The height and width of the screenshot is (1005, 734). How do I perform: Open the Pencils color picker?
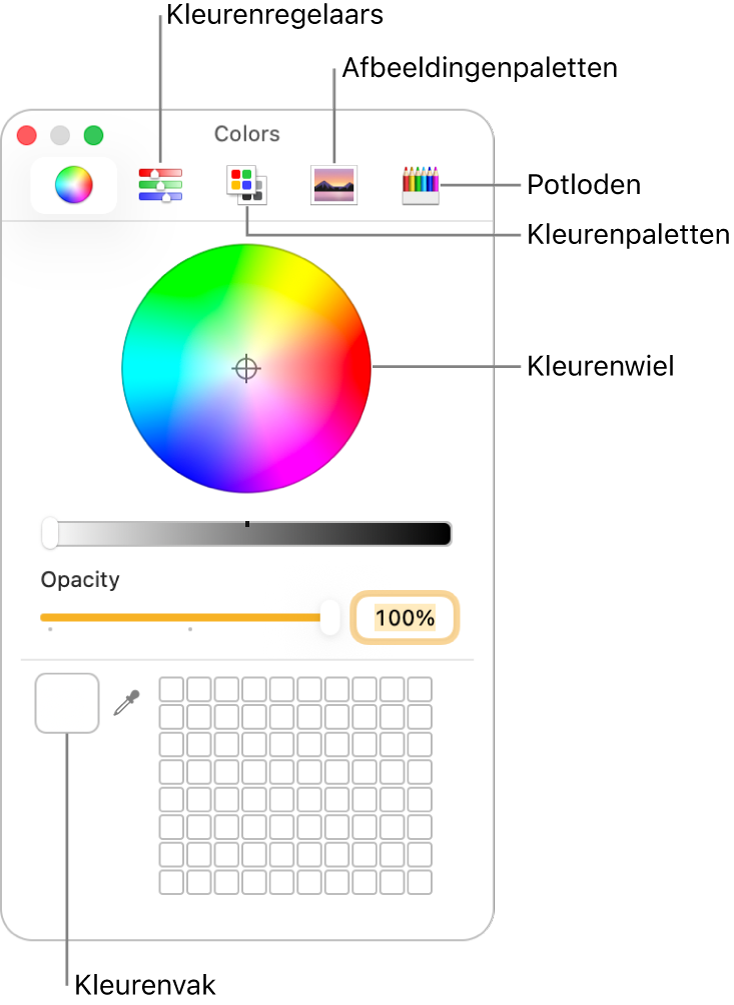pos(420,185)
